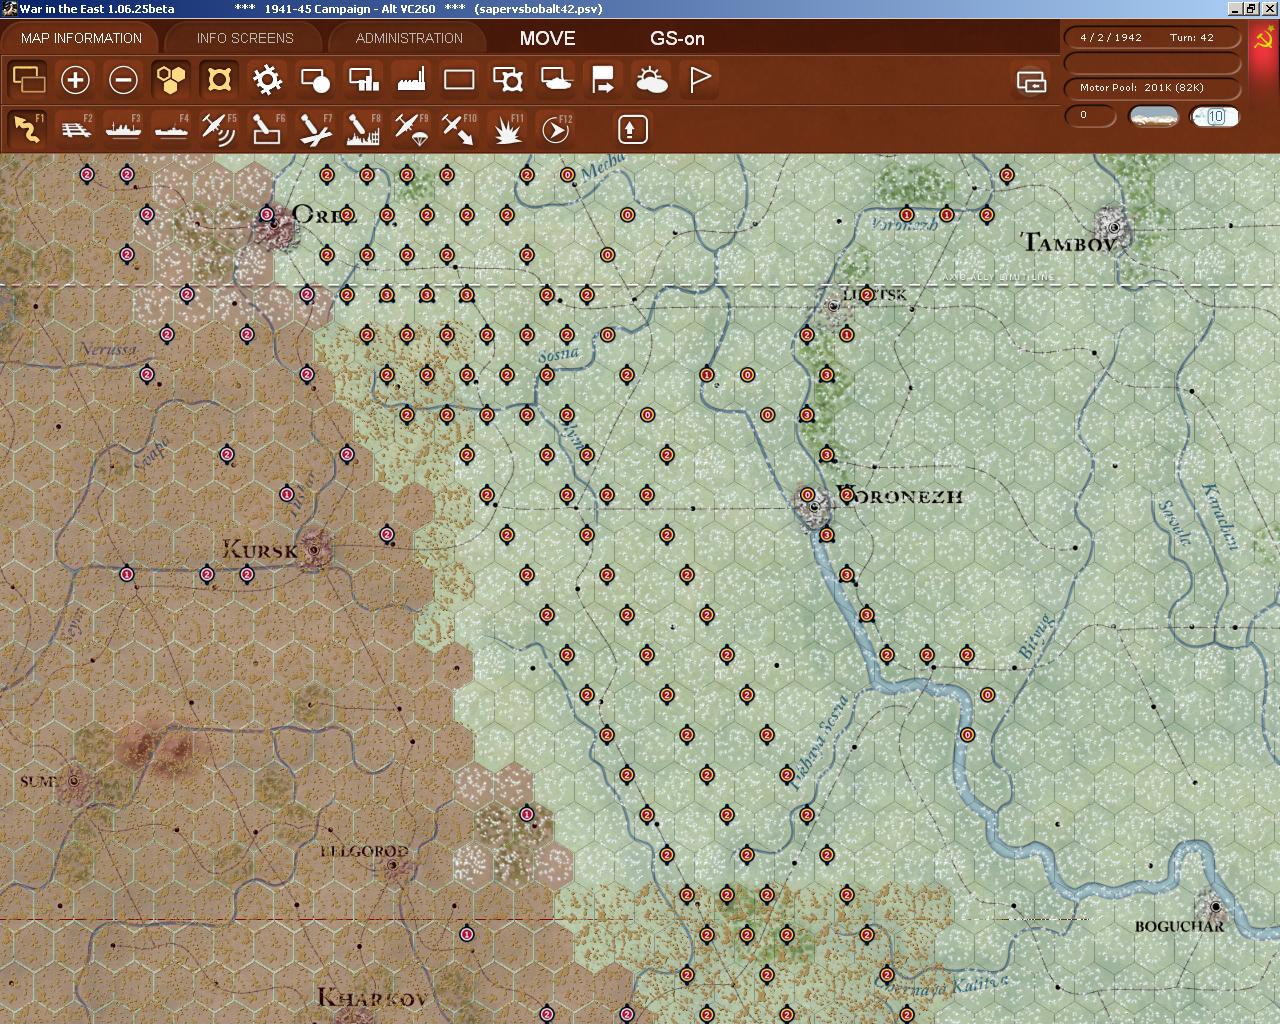This screenshot has width=1280, height=1036.
Task: Click the air weather 10 indicator
Action: [1215, 116]
